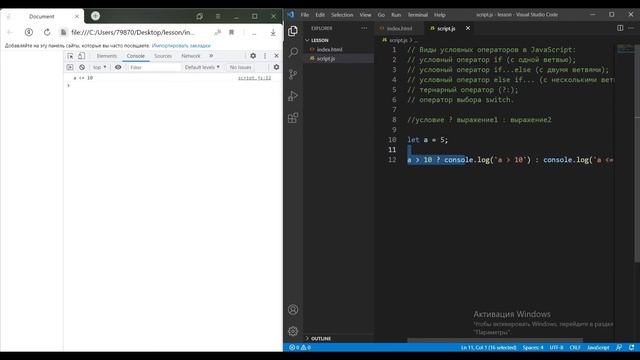This screenshot has width=640, height=360.
Task: Select the Console tab in DevTools
Action: point(136,56)
